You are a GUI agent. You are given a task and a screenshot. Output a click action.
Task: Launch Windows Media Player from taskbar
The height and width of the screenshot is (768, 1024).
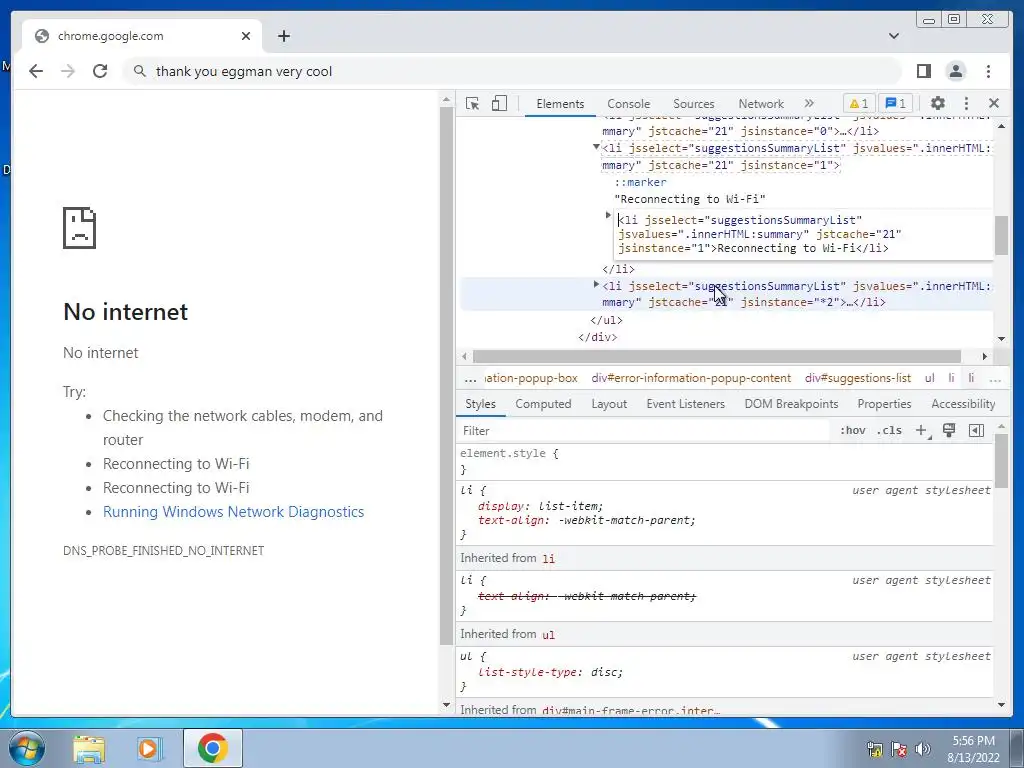coord(149,748)
